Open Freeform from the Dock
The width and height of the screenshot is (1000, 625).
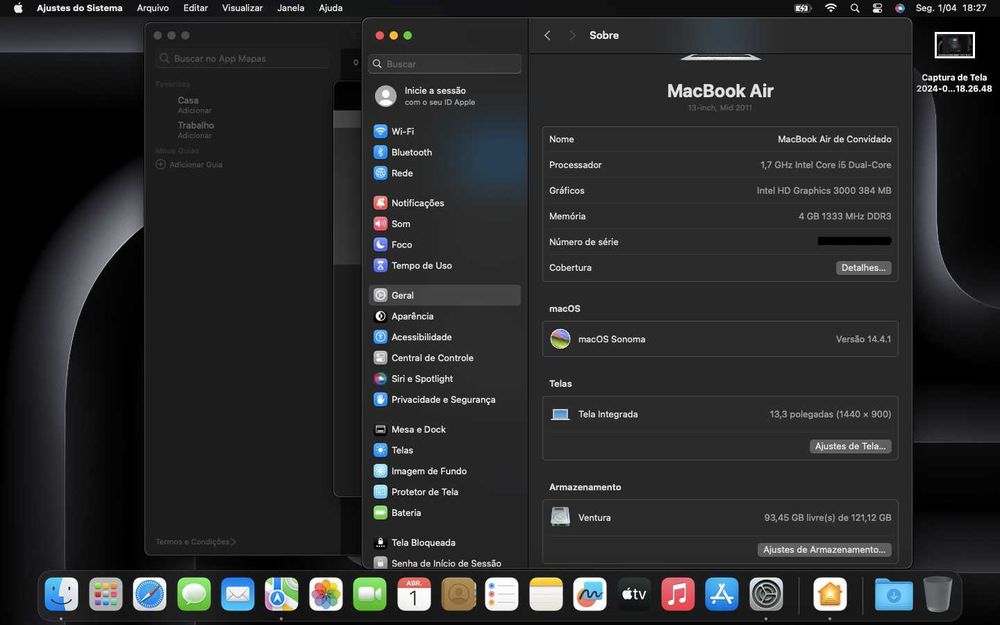coord(590,594)
